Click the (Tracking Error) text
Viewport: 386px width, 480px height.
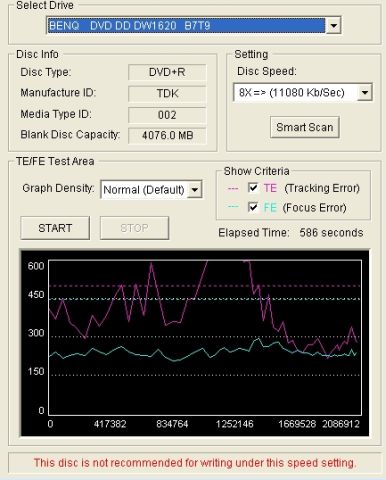pyautogui.click(x=322, y=188)
